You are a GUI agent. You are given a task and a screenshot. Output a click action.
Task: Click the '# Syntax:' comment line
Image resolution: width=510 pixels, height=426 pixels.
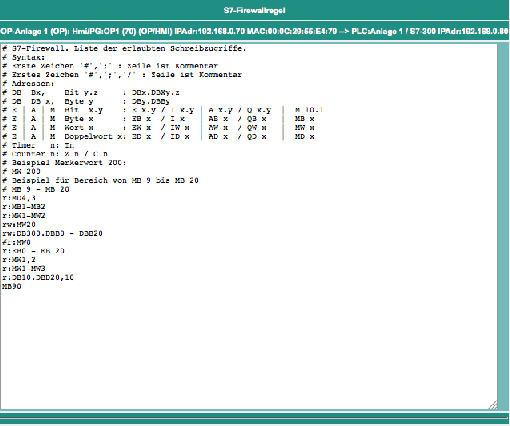pos(23,57)
